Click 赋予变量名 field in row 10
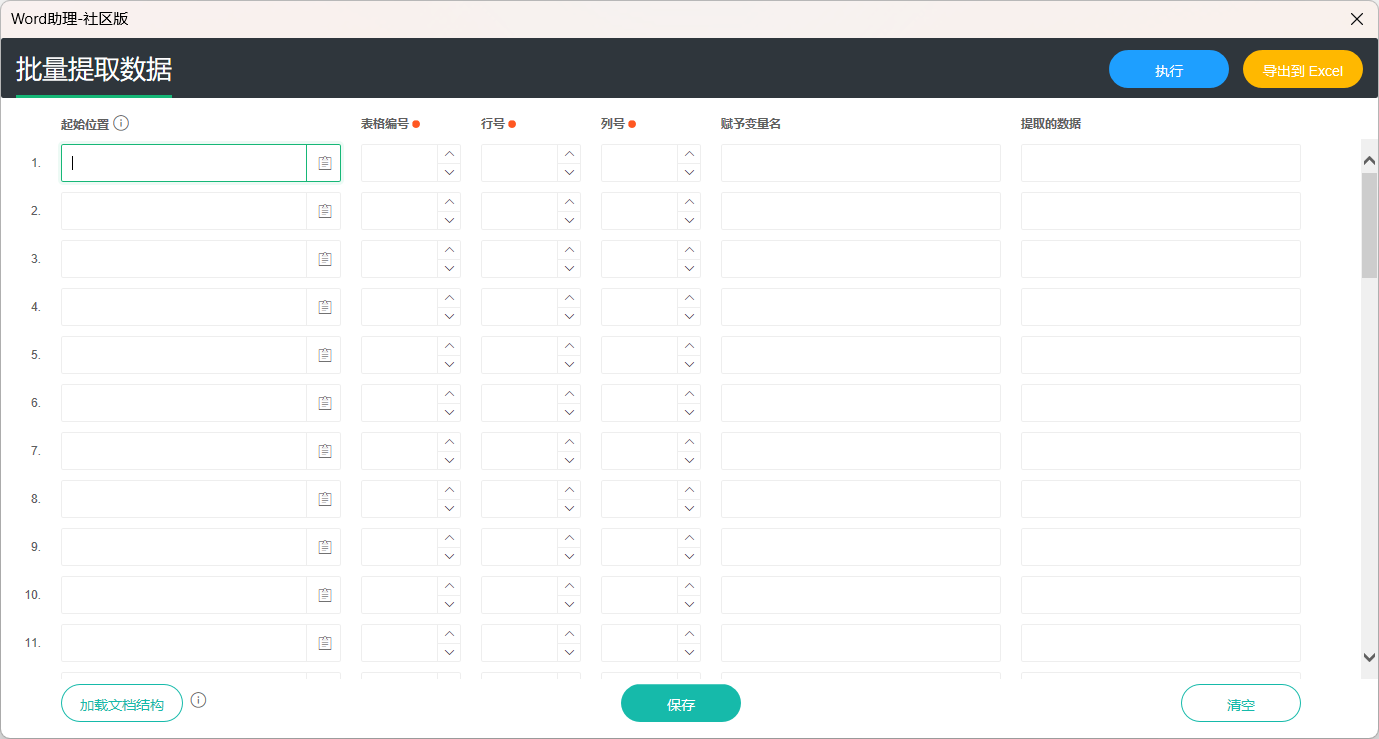The height and width of the screenshot is (739, 1379). (861, 595)
